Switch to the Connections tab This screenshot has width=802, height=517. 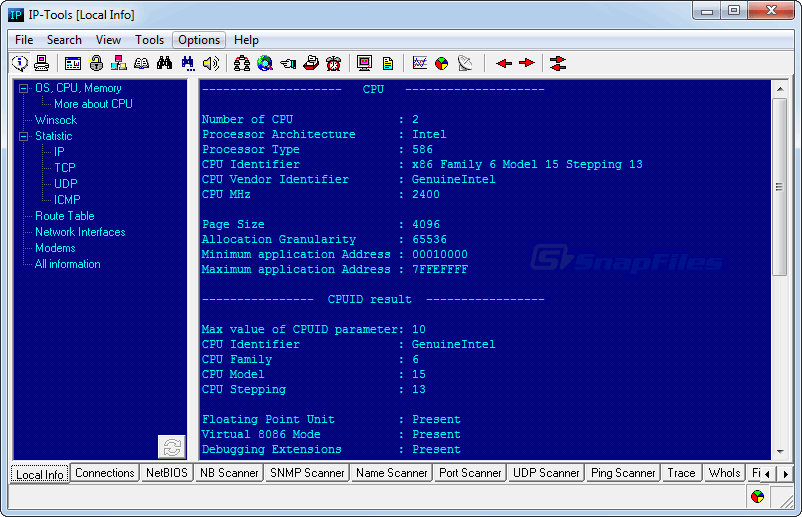(x=105, y=473)
